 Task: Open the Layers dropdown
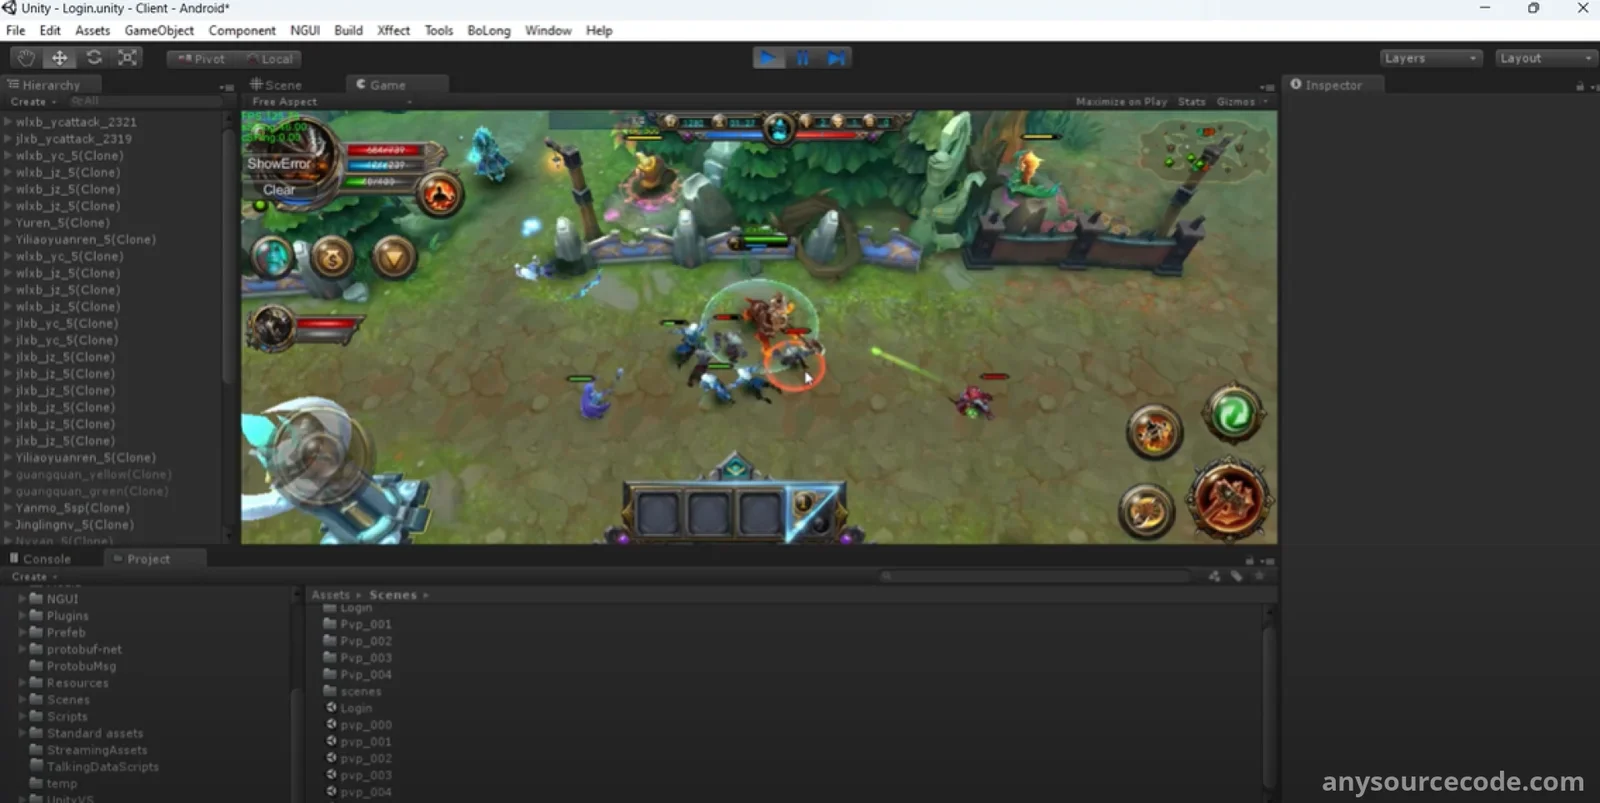pyautogui.click(x=1430, y=58)
